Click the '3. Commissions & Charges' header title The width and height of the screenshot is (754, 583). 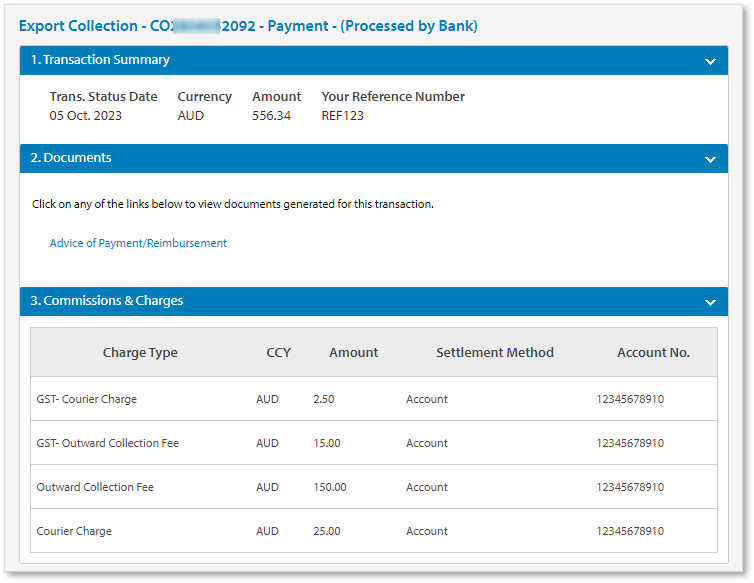pyautogui.click(x=107, y=301)
